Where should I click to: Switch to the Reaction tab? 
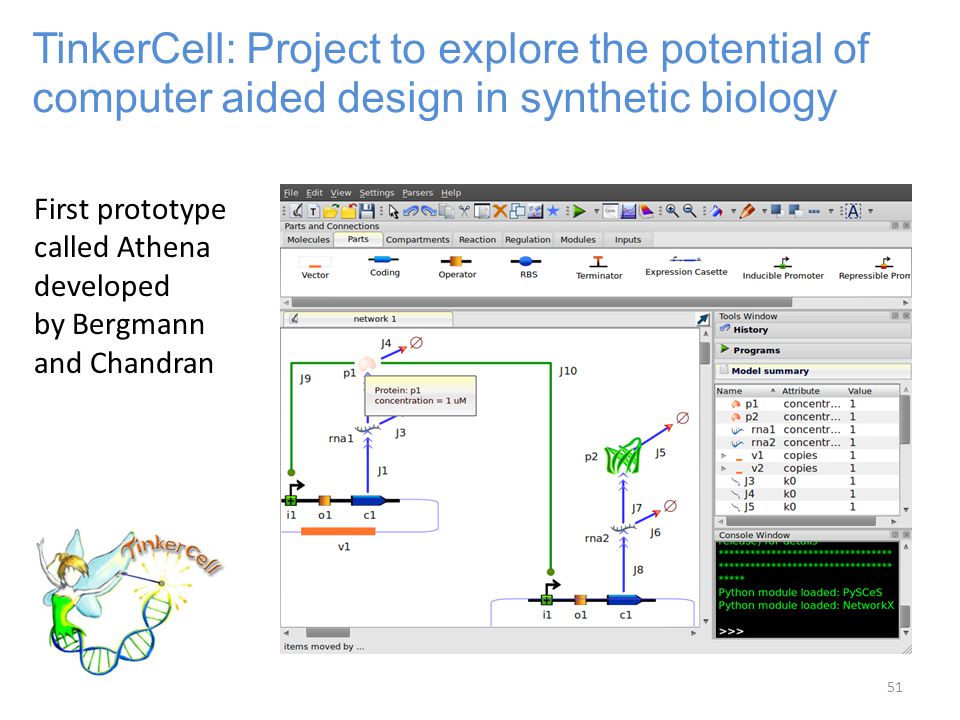point(477,239)
